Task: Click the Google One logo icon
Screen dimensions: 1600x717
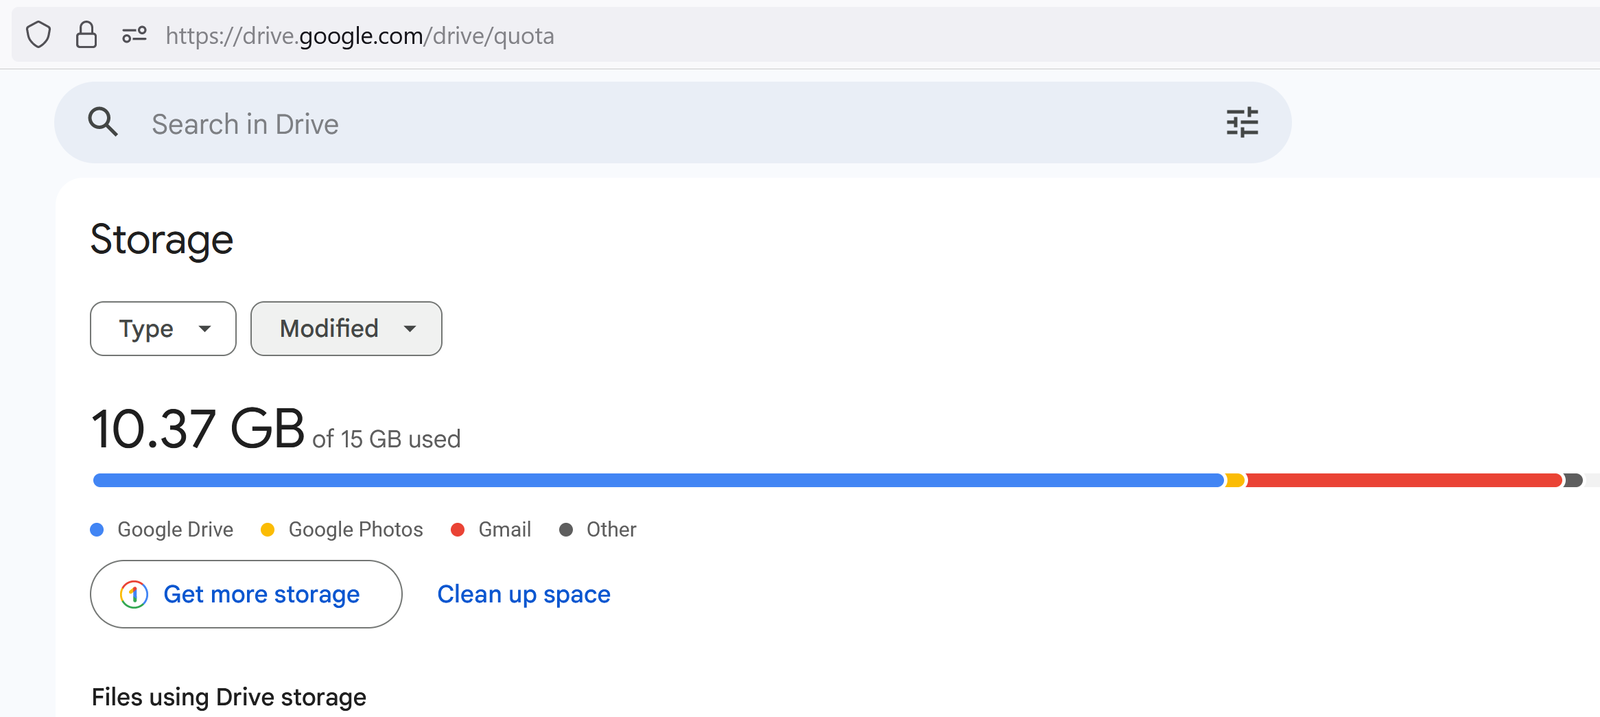Action: point(134,594)
